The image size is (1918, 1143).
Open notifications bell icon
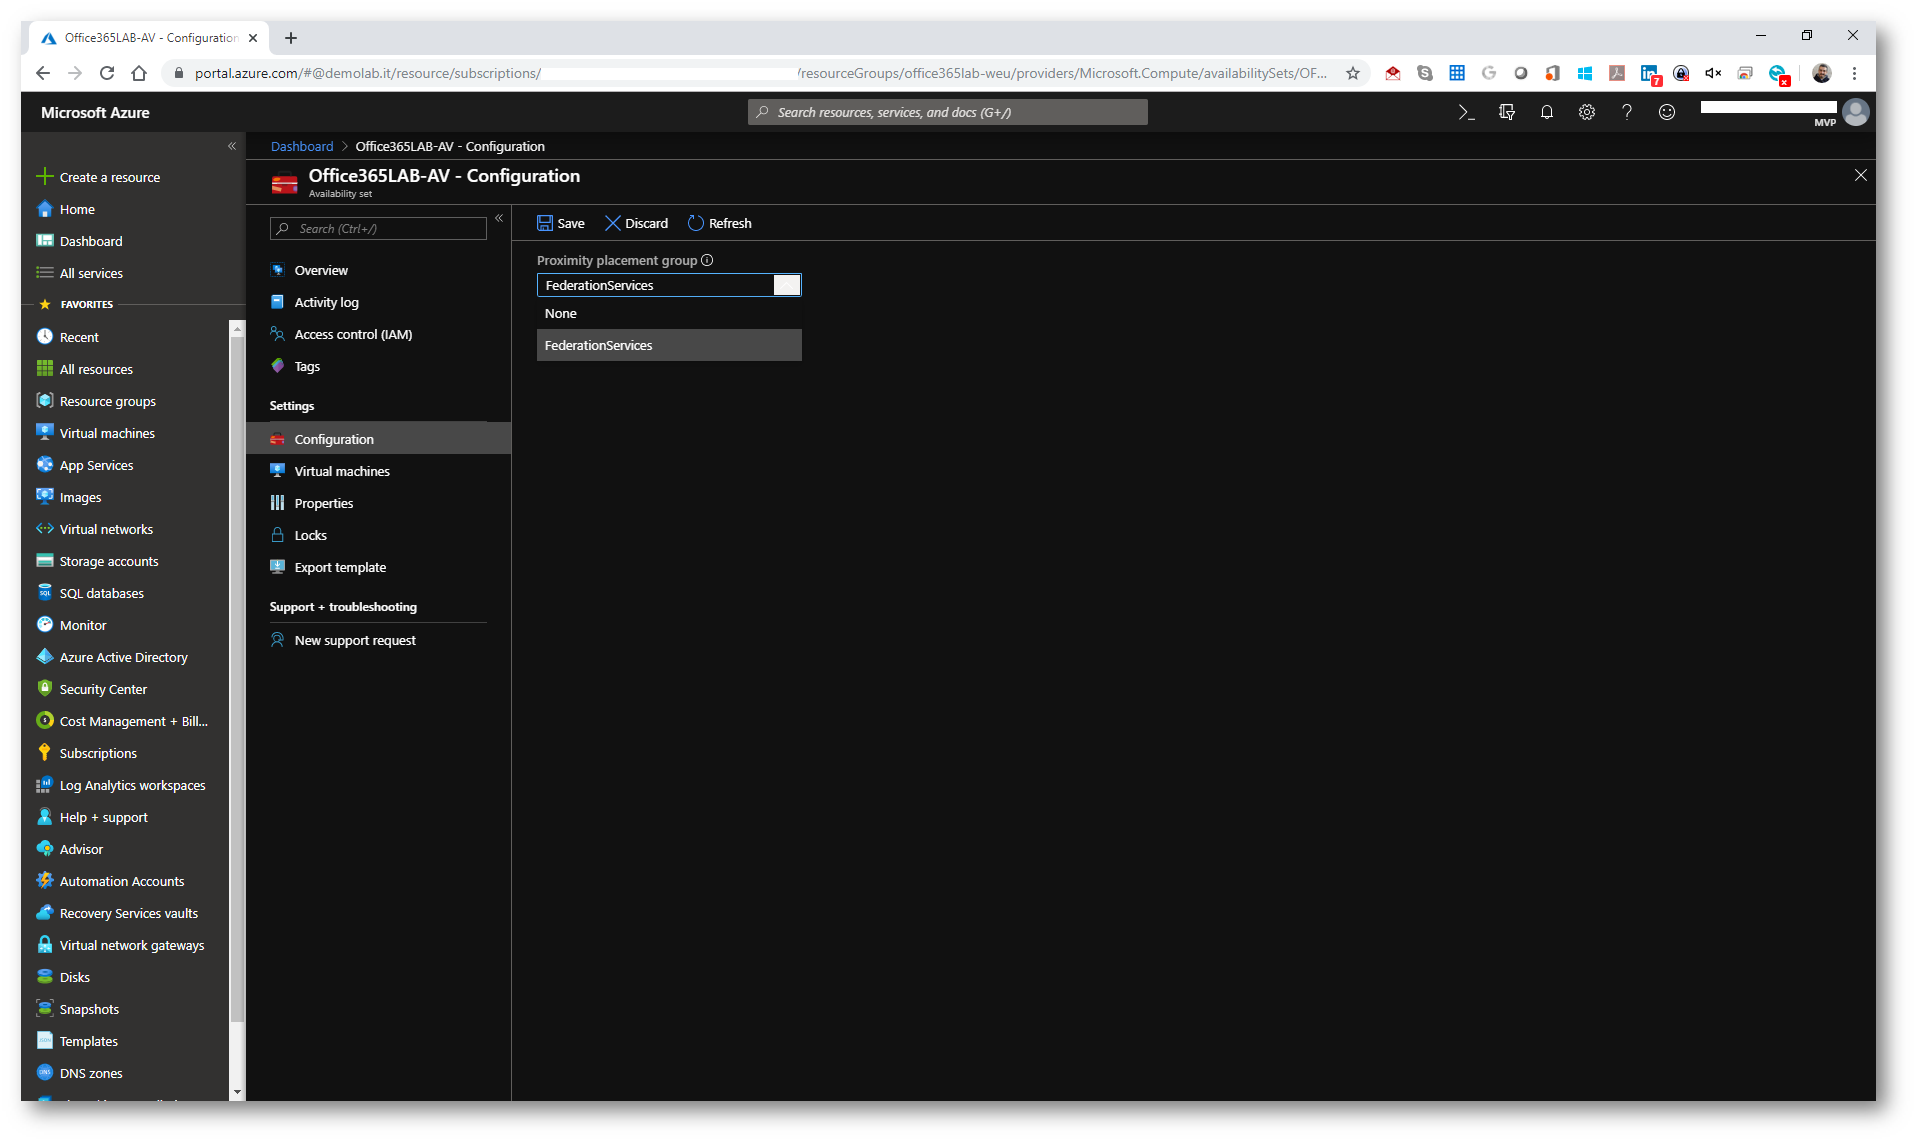coord(1547,113)
